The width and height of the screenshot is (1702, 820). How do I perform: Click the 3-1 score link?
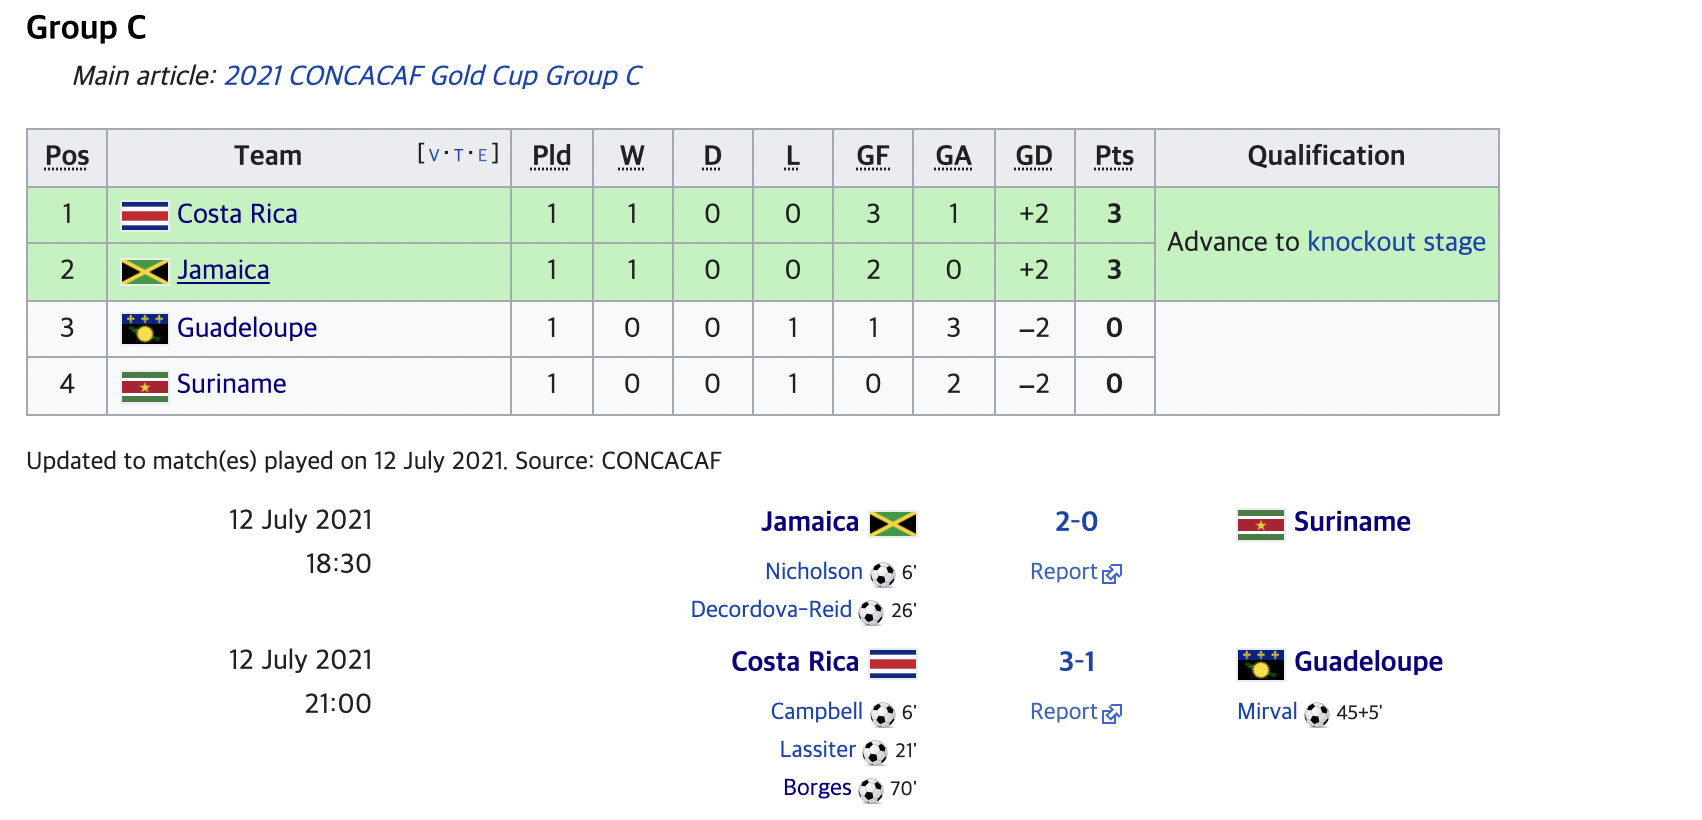[x=1076, y=662]
